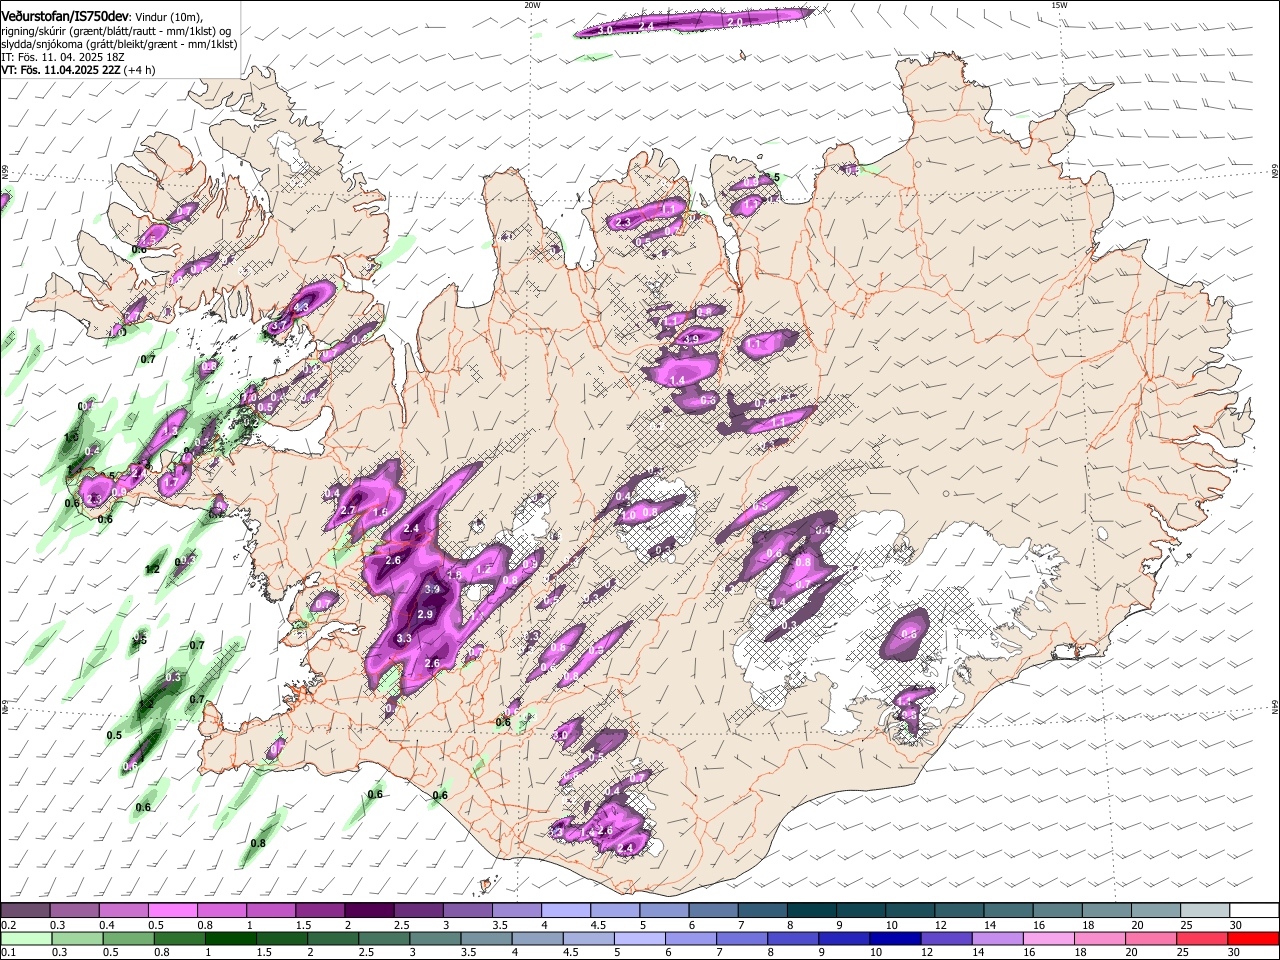This screenshot has width=1280, height=960.
Task: Click the slydda/snjókoma legend description line
Action: 119,43
